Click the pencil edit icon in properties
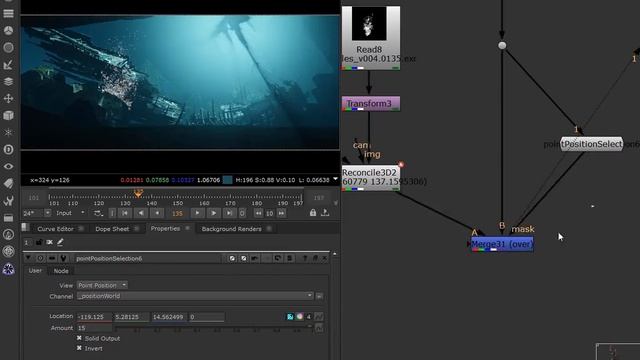The height and width of the screenshot is (360, 640). click(x=60, y=242)
